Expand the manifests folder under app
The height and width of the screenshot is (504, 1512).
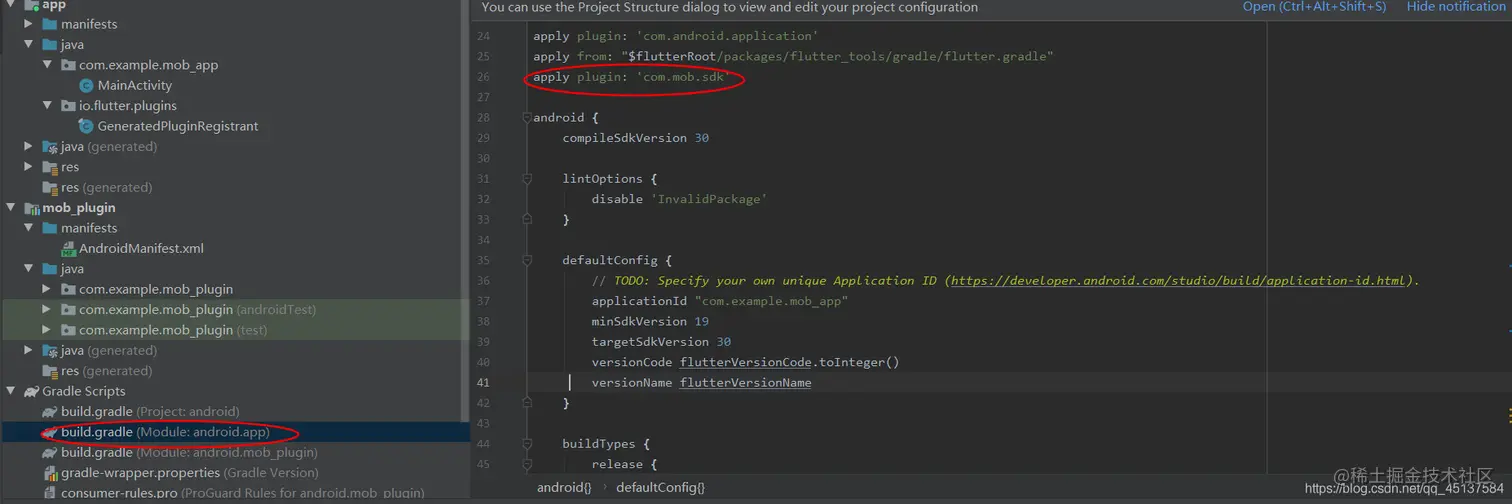(28, 24)
